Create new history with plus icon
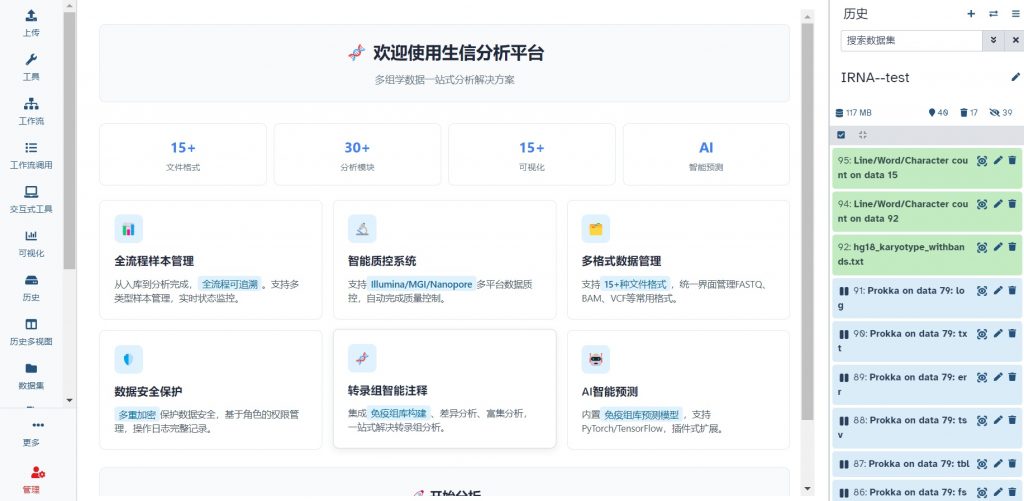The height and width of the screenshot is (501, 1024). coord(970,14)
